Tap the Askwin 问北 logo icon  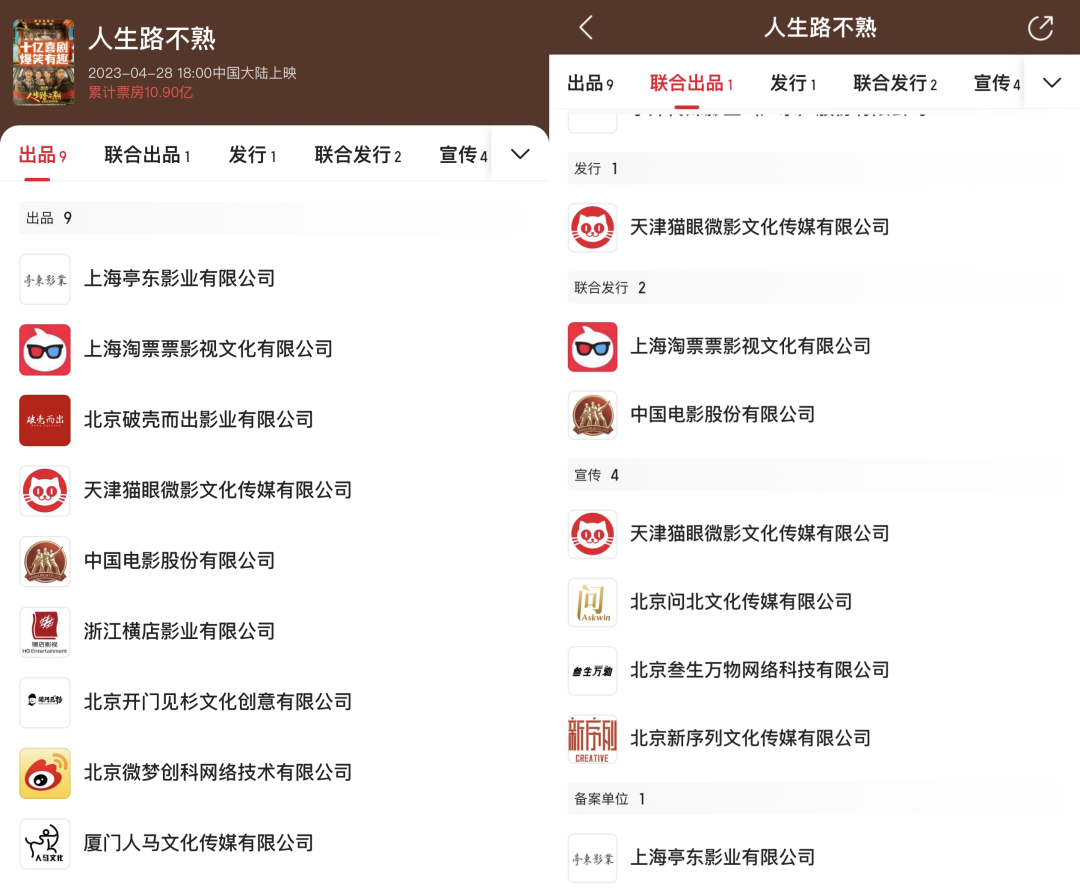point(592,602)
